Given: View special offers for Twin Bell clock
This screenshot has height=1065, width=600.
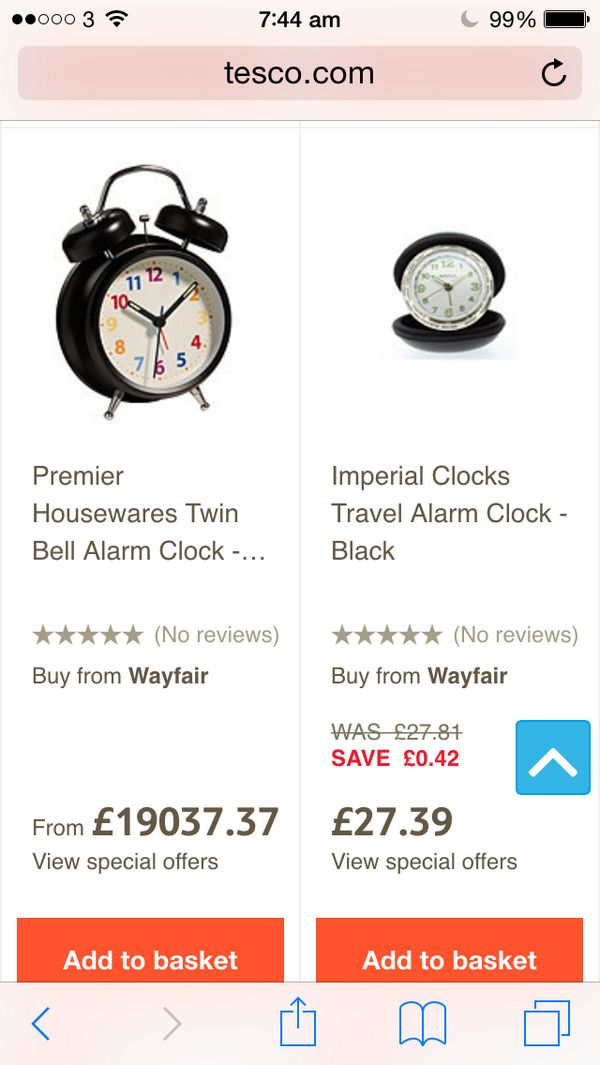Looking at the screenshot, I should (x=125, y=862).
